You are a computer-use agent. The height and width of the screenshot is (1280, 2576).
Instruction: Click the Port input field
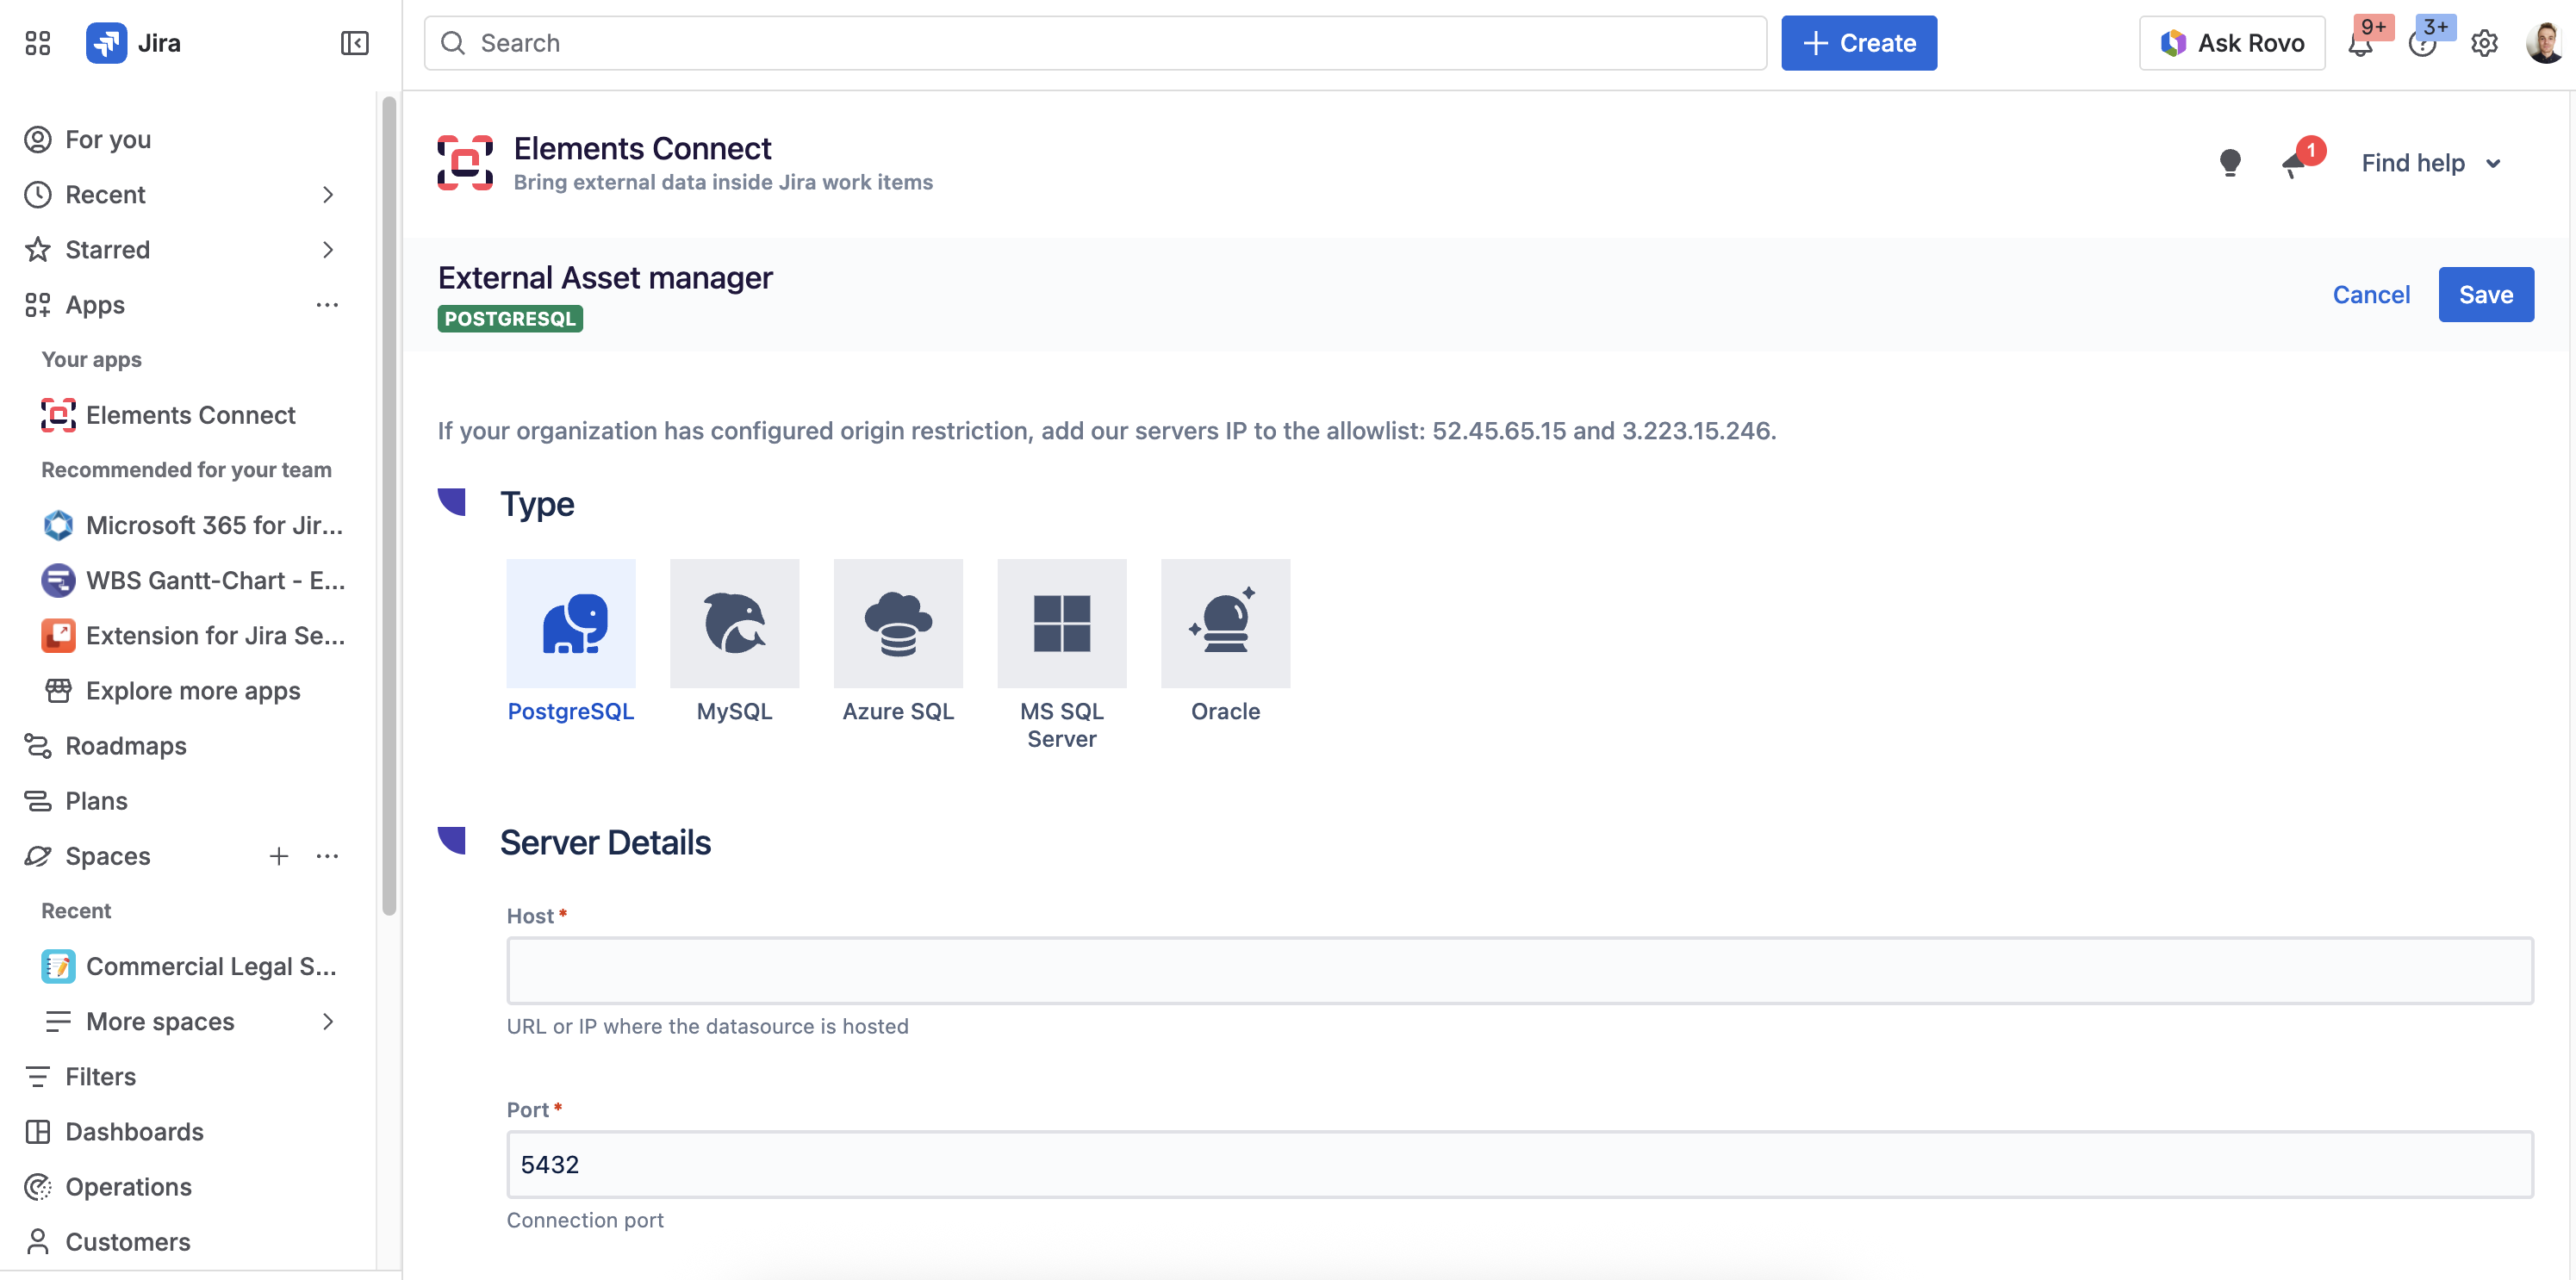click(1520, 1164)
